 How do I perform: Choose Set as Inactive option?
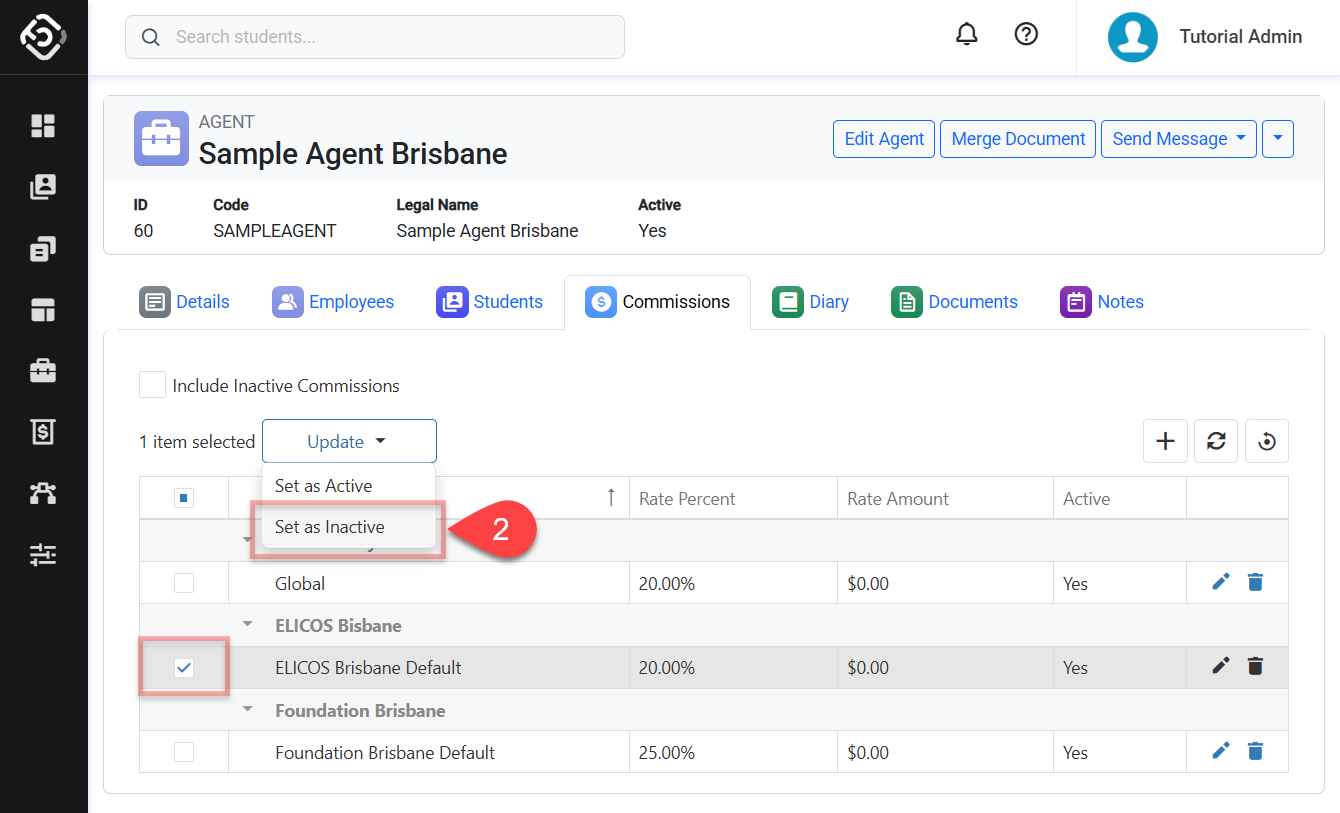click(x=330, y=527)
